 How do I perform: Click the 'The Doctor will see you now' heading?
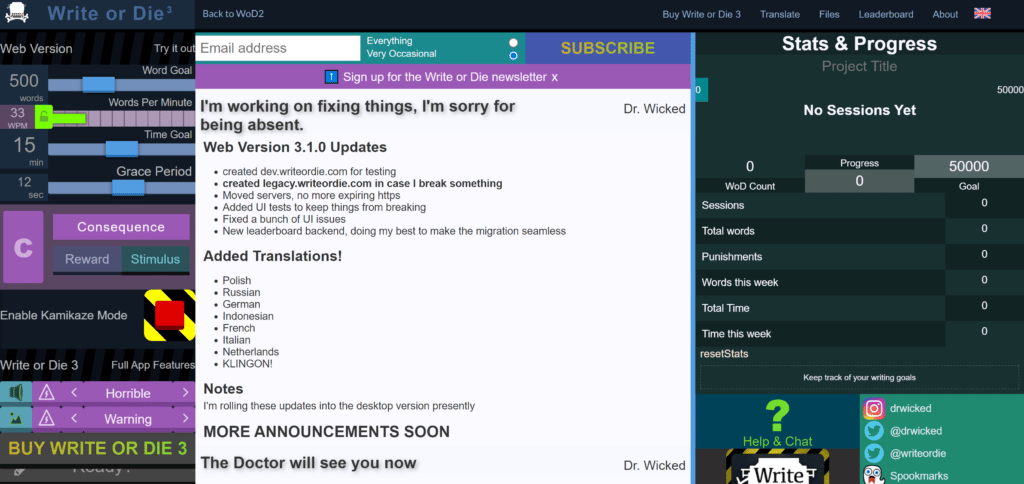(308, 463)
